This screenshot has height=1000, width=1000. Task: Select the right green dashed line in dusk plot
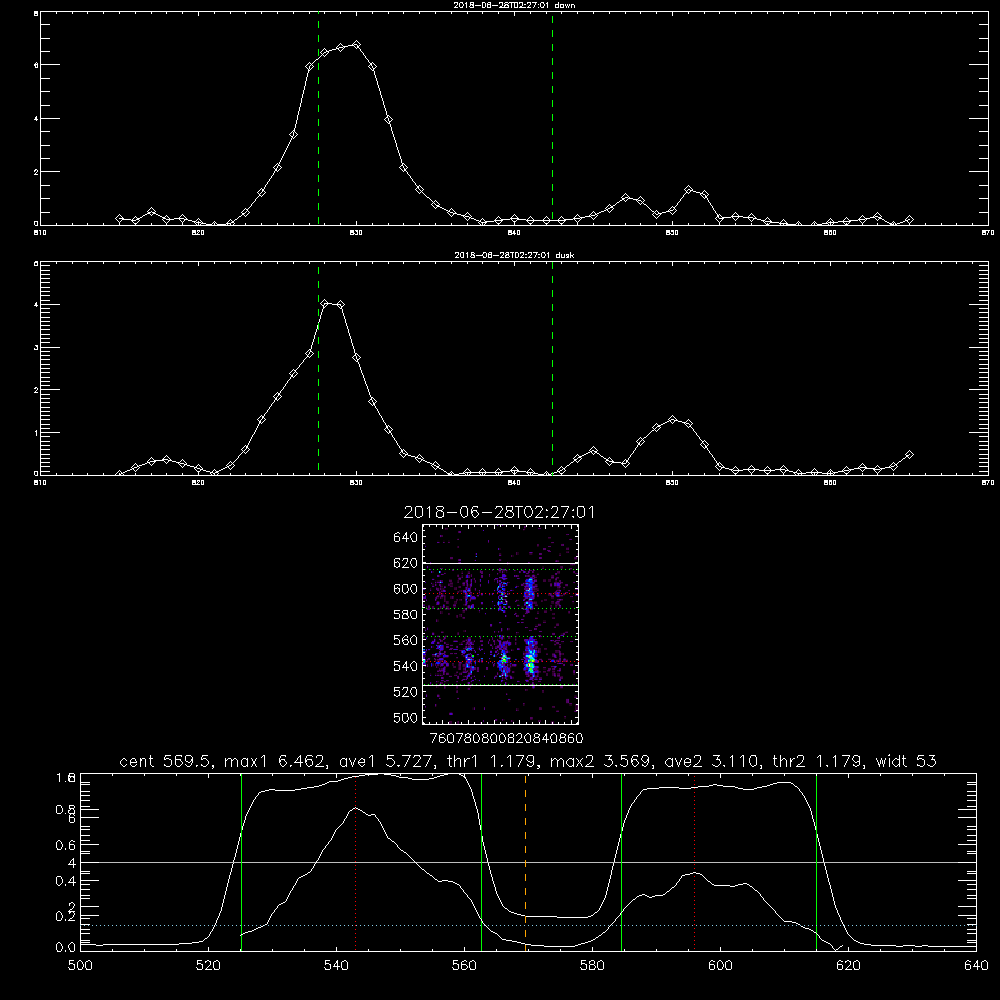coord(552,369)
